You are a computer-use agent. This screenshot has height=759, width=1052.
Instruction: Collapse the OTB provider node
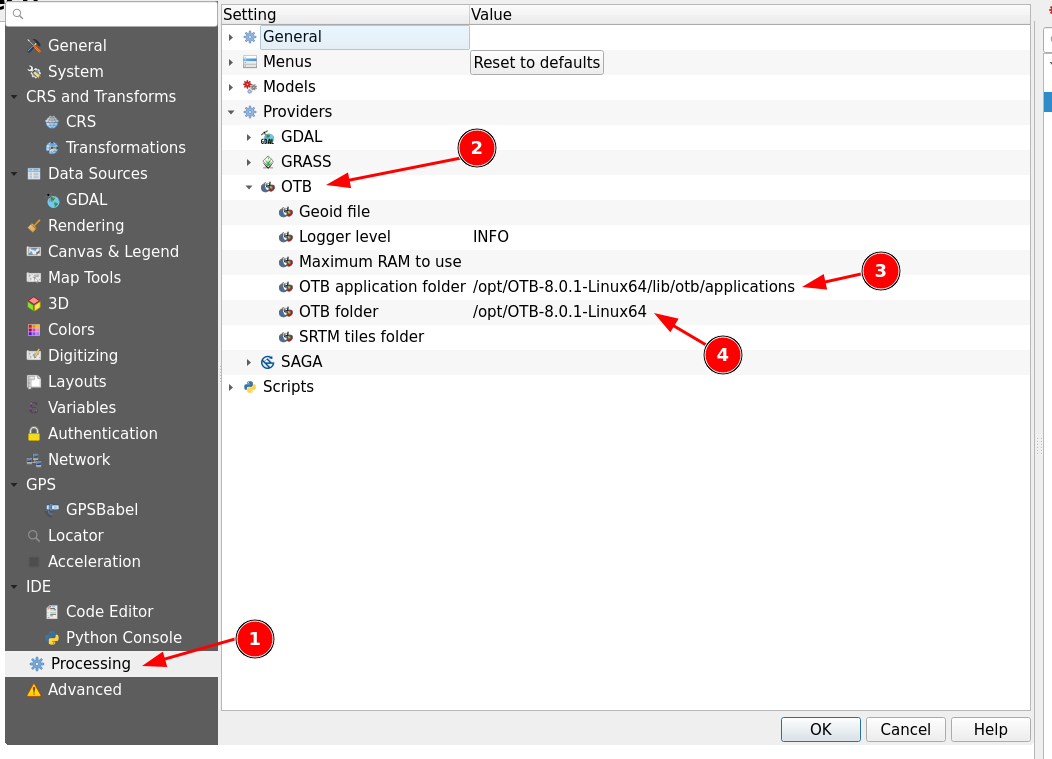(x=249, y=187)
